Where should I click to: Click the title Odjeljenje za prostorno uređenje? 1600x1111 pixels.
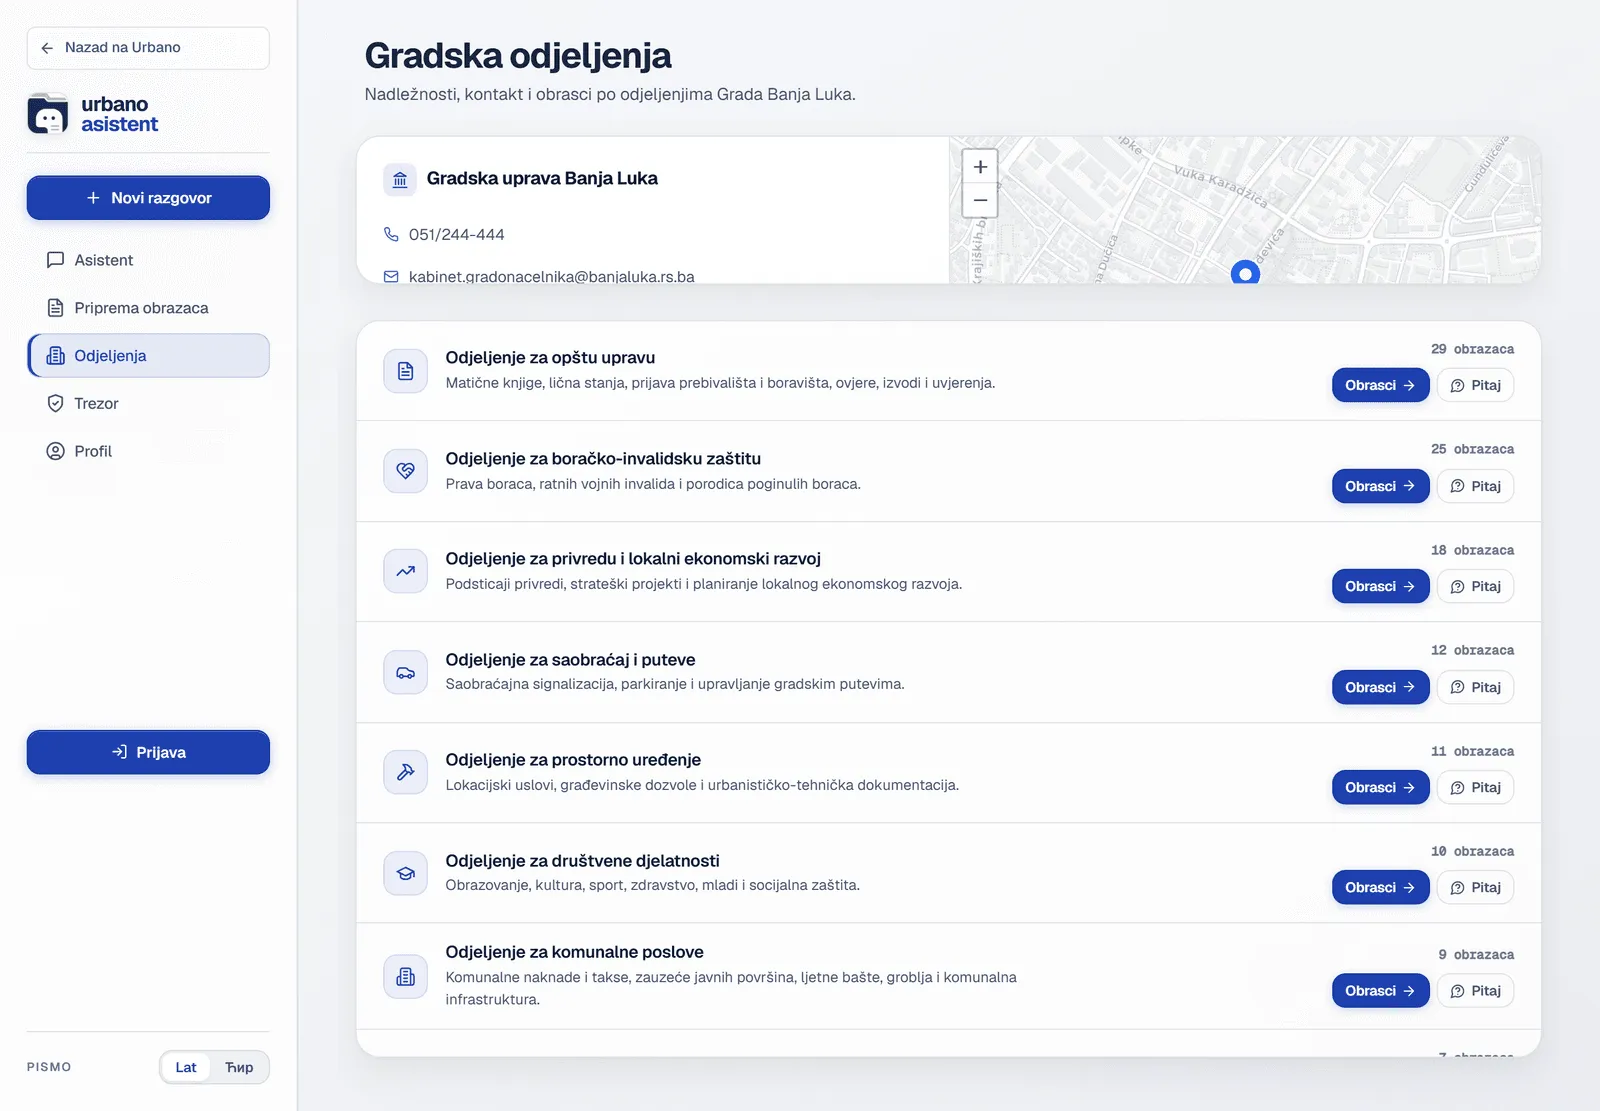pyautogui.click(x=573, y=760)
